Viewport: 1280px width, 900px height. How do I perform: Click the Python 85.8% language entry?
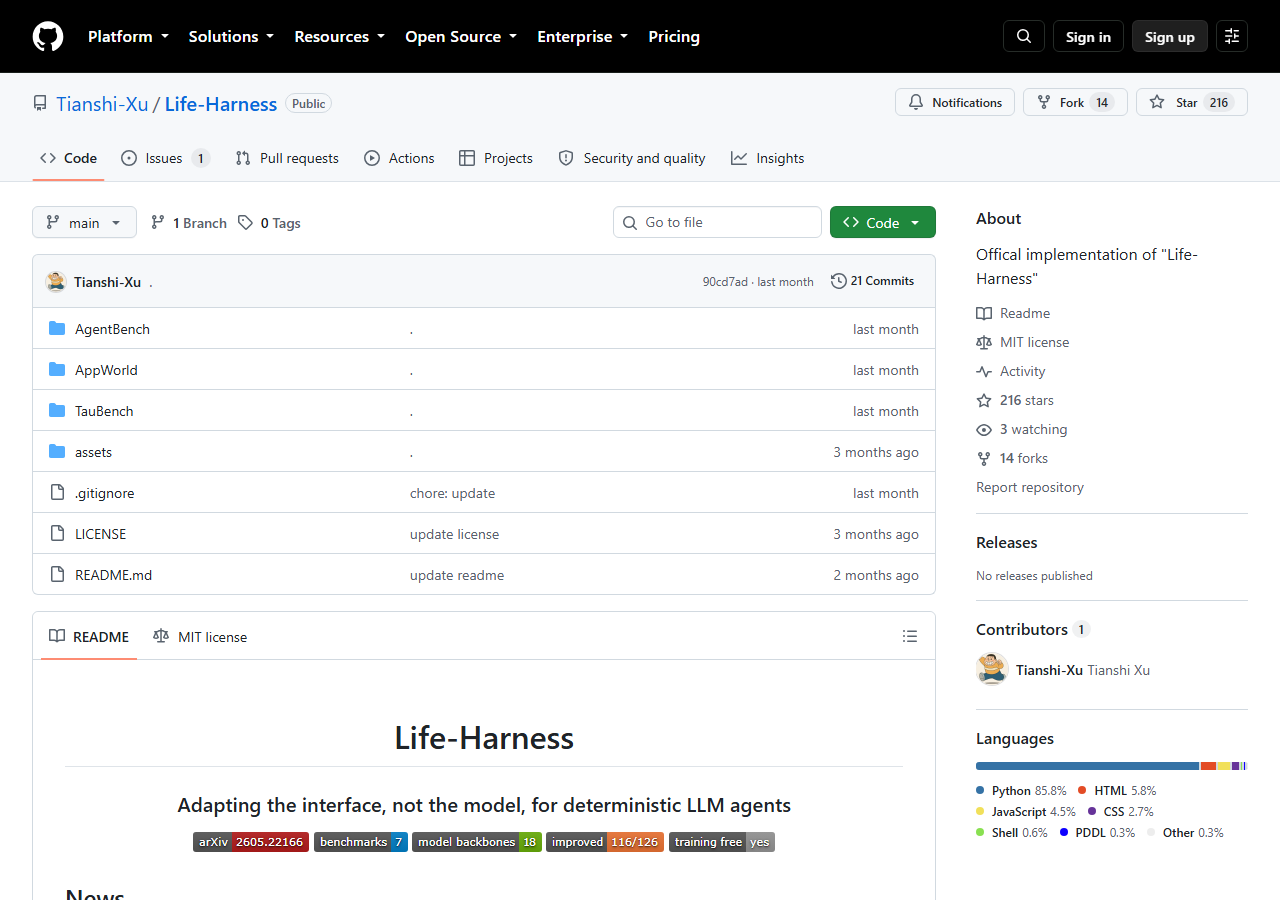point(1021,790)
